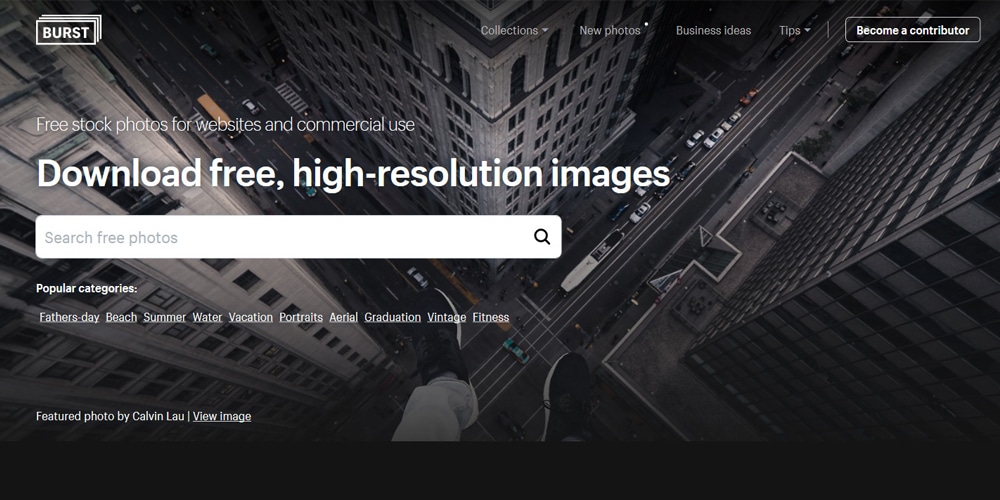Click the 'Download free, high-resolution images' heading

(x=353, y=173)
